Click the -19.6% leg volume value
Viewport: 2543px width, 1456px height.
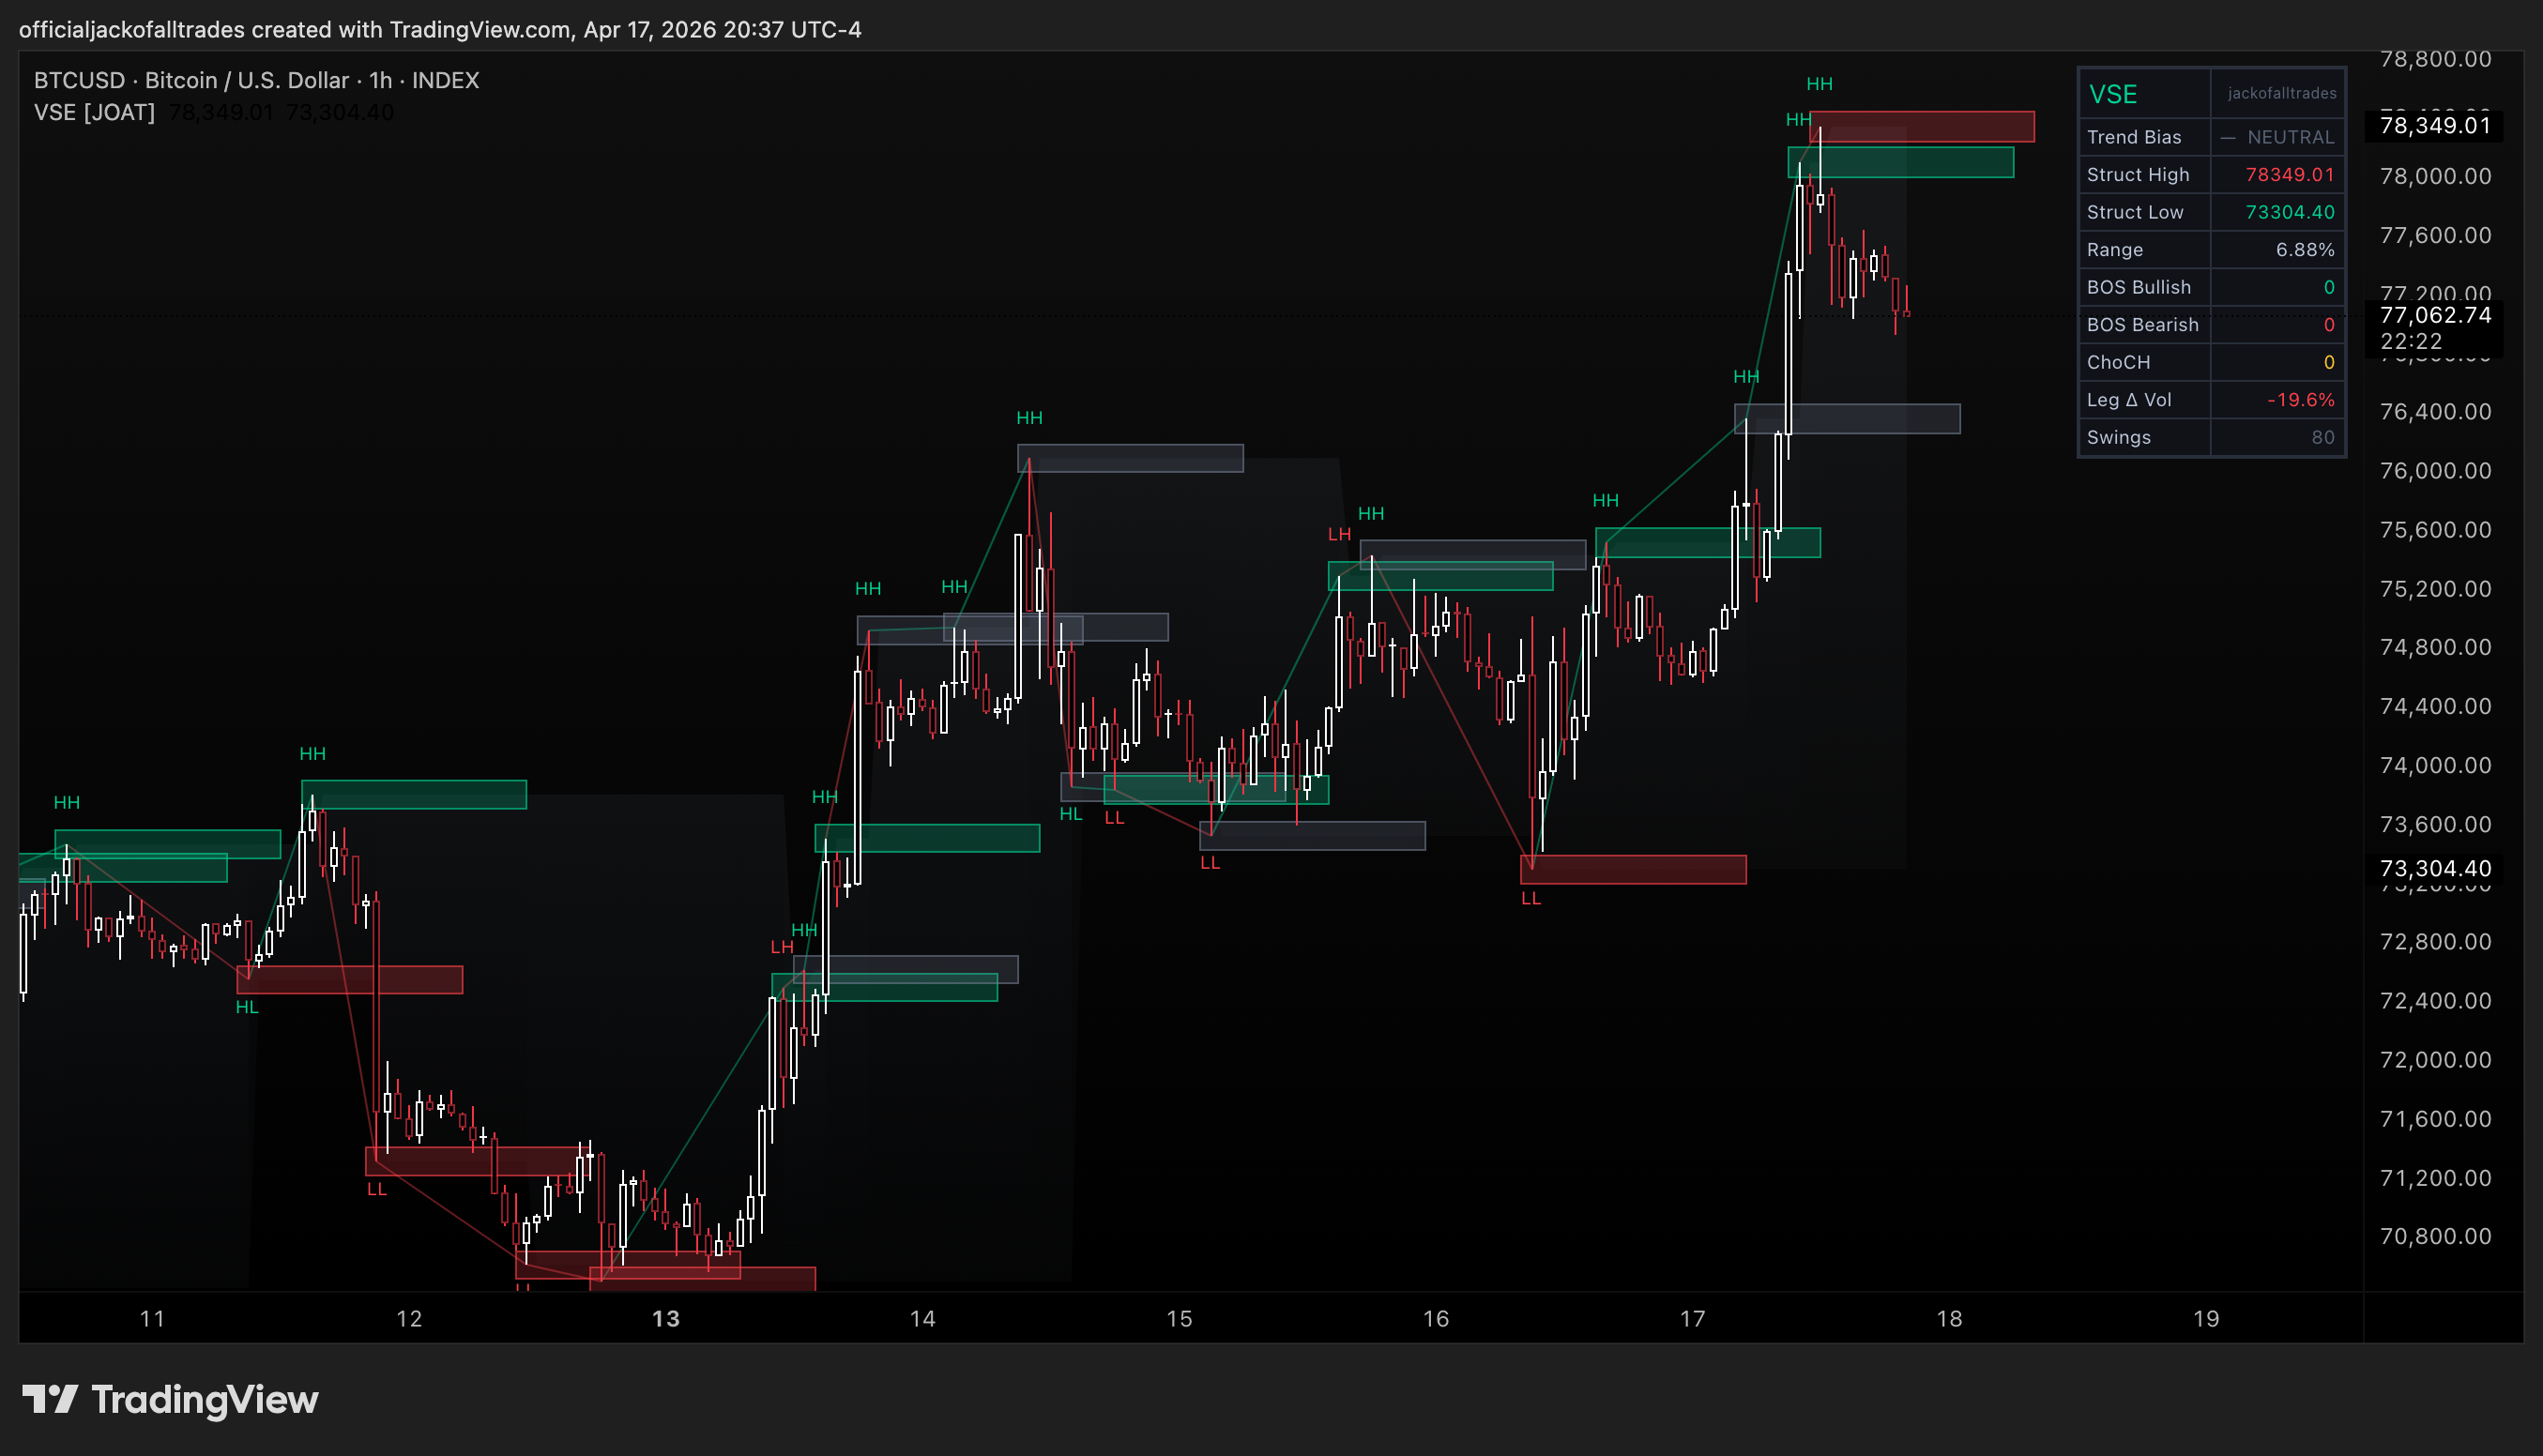(x=2300, y=400)
